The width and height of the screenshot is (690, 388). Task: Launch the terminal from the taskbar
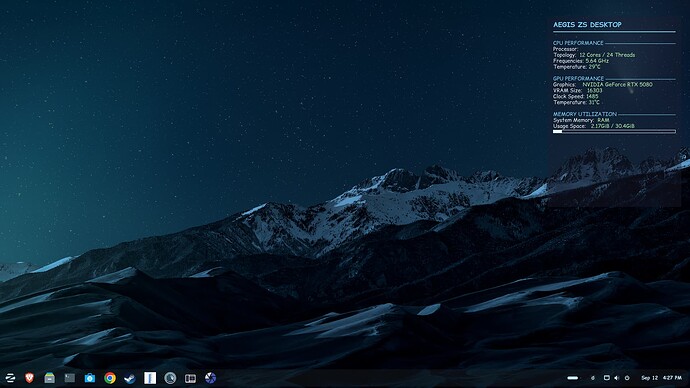click(x=70, y=378)
